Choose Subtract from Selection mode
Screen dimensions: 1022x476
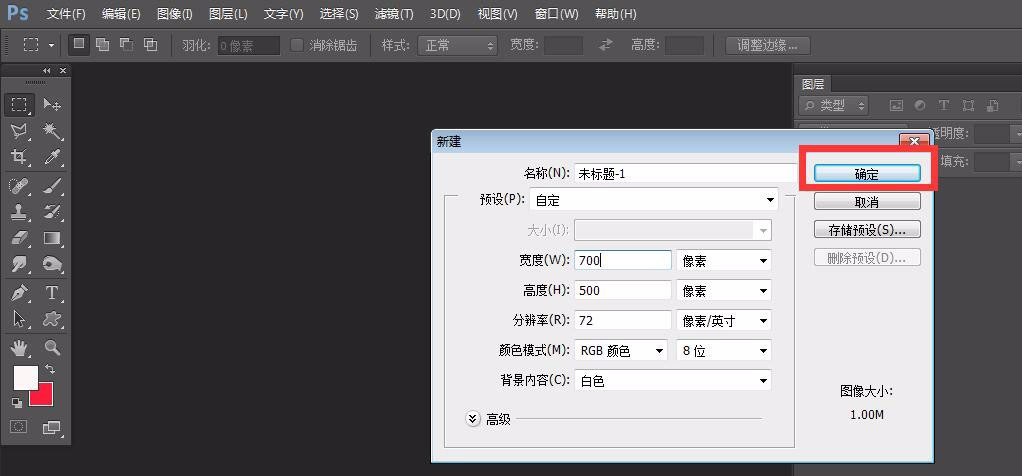(126, 44)
